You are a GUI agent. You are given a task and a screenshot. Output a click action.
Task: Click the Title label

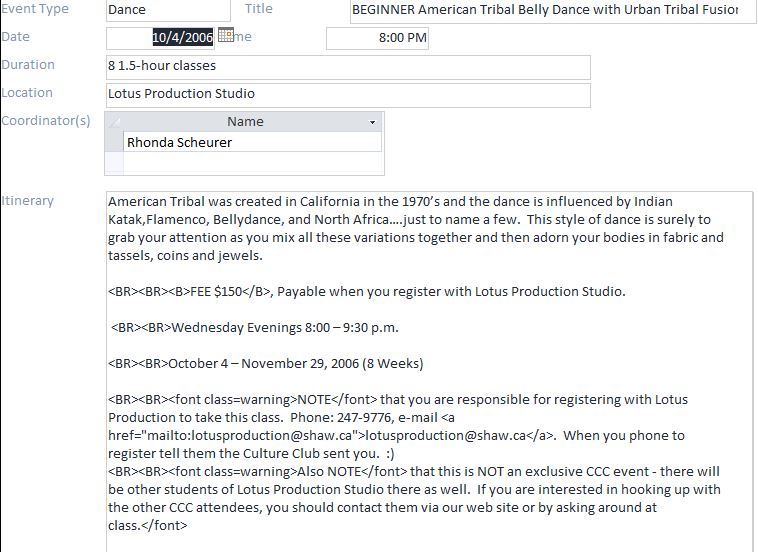258,9
